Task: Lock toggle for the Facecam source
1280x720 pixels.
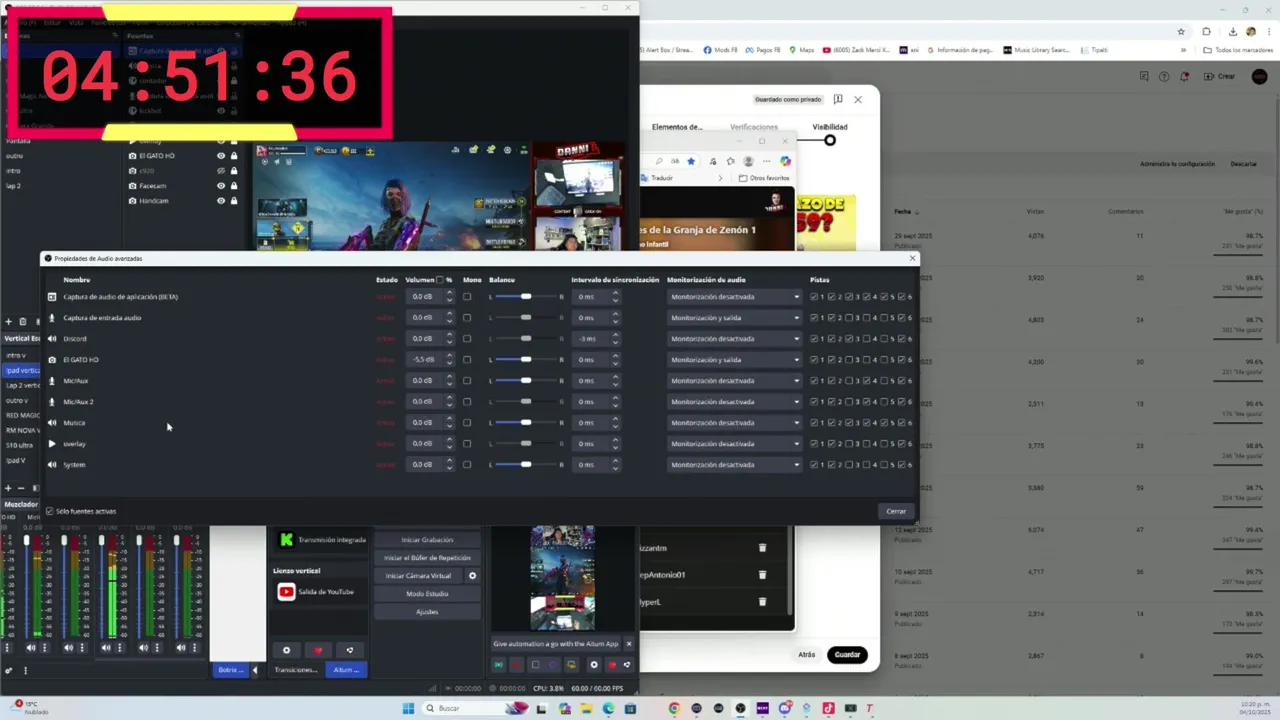Action: 234,186
